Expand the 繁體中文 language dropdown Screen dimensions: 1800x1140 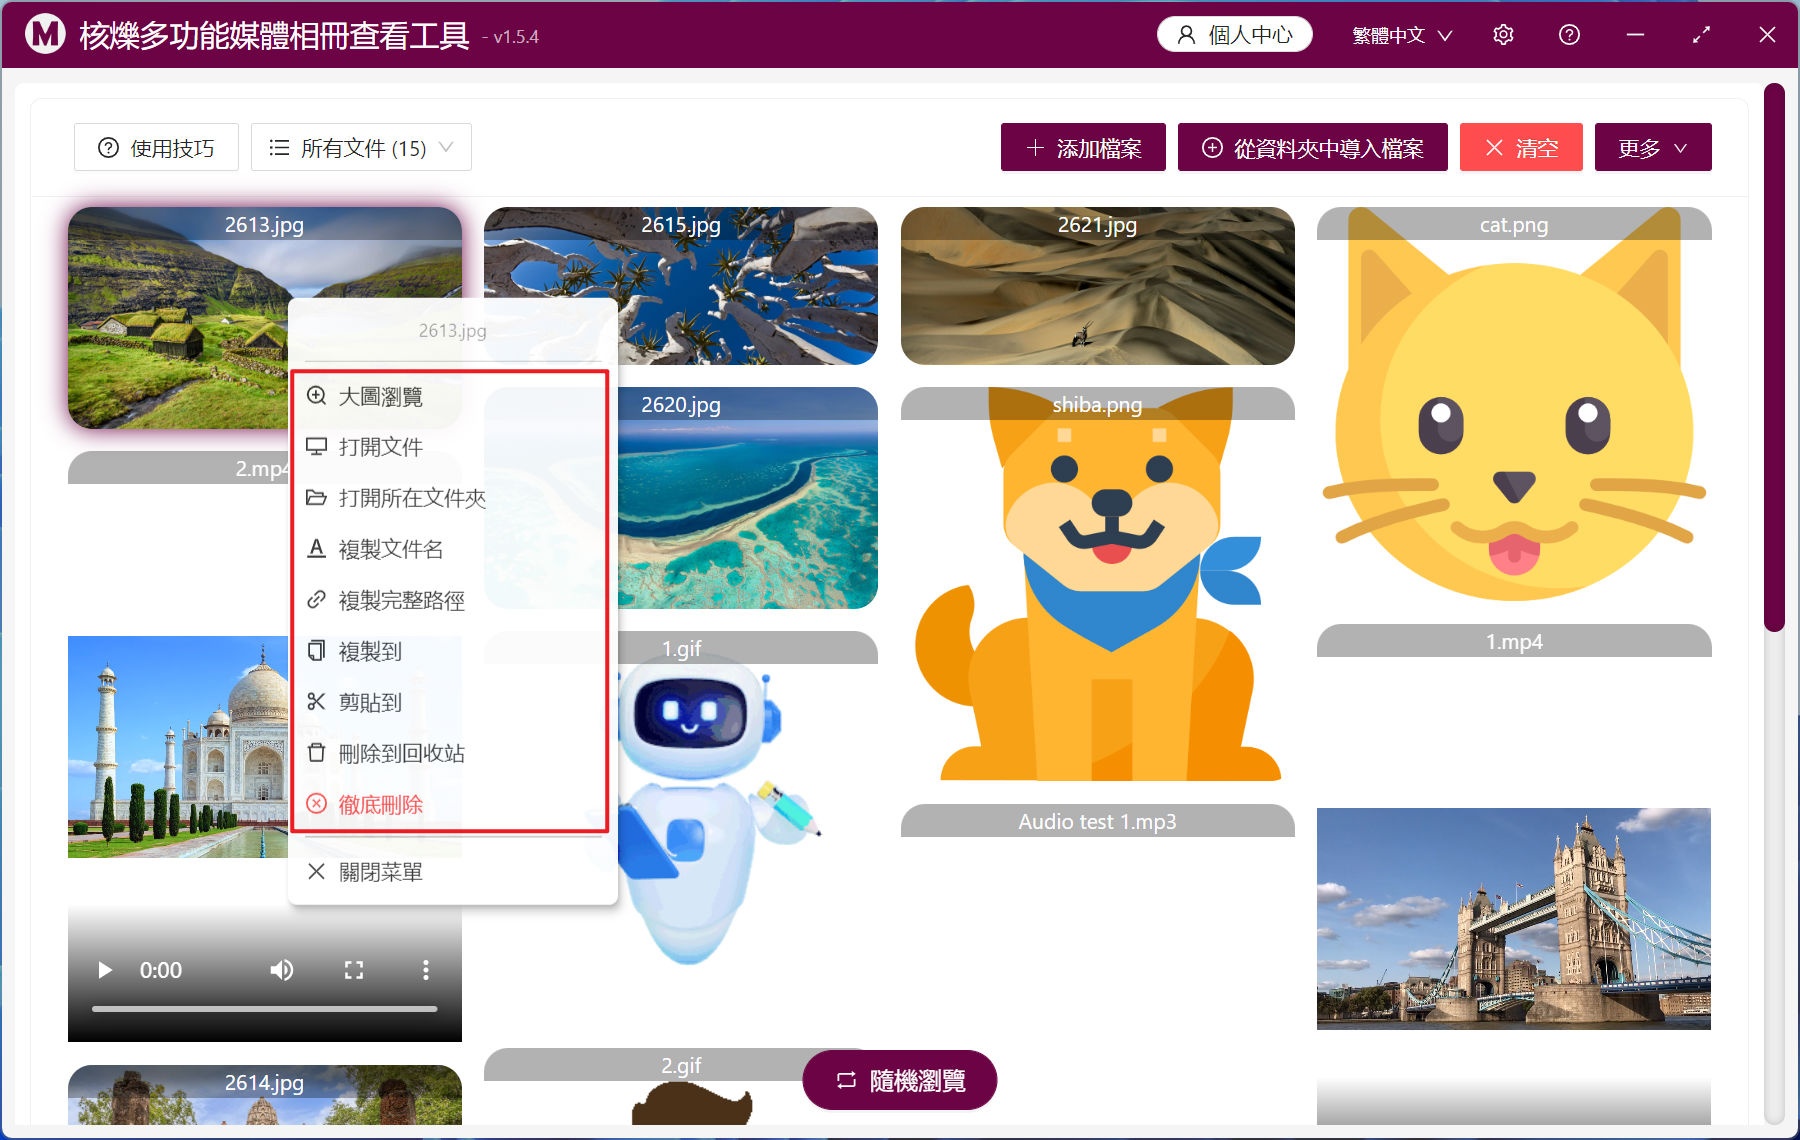1402,35
